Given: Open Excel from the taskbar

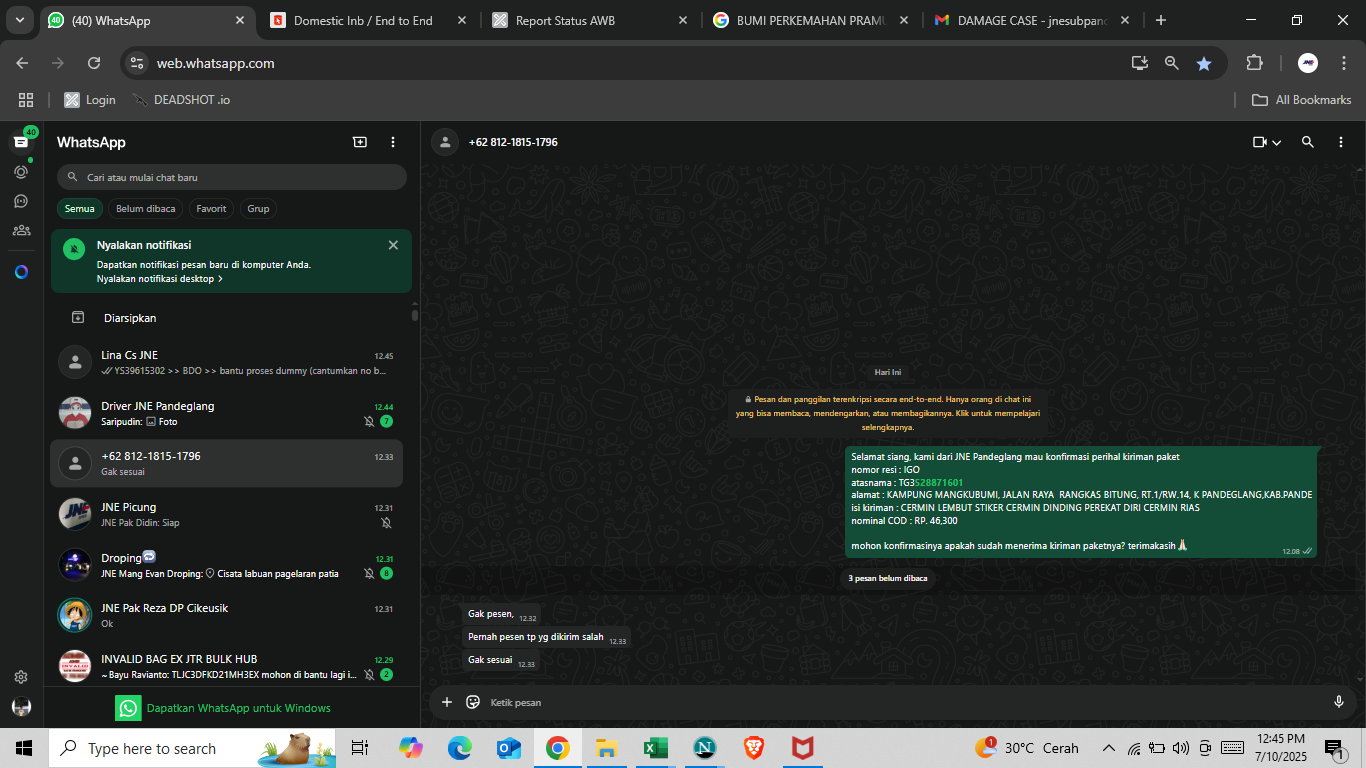Looking at the screenshot, I should [x=655, y=748].
